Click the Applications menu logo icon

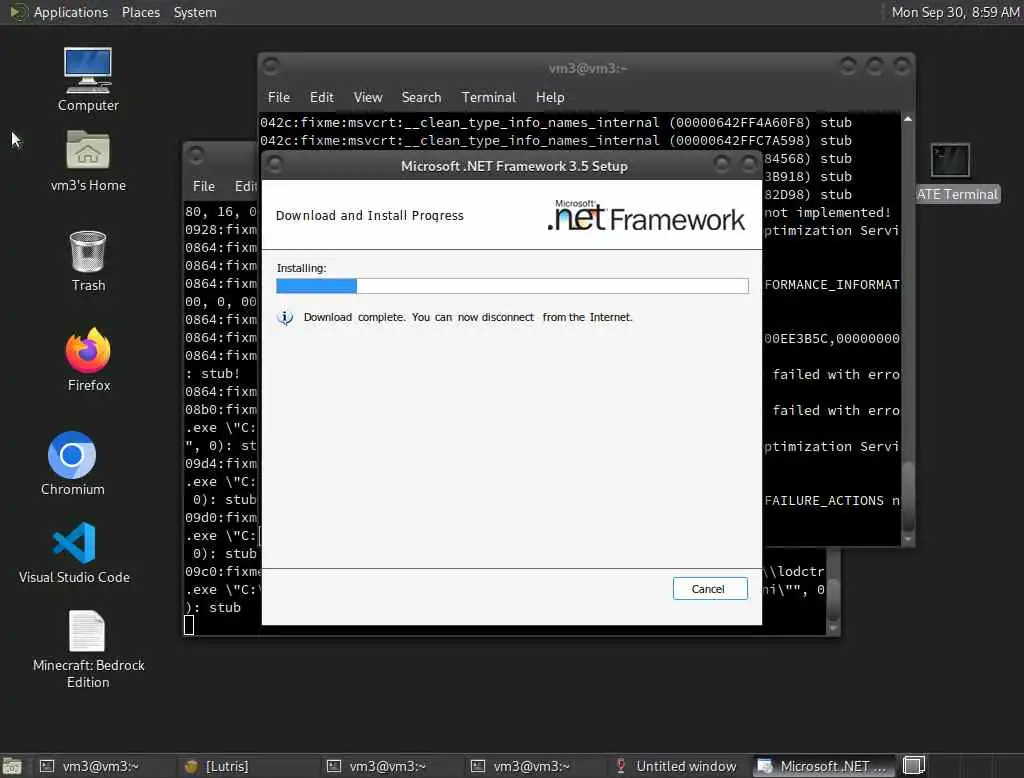pos(18,12)
